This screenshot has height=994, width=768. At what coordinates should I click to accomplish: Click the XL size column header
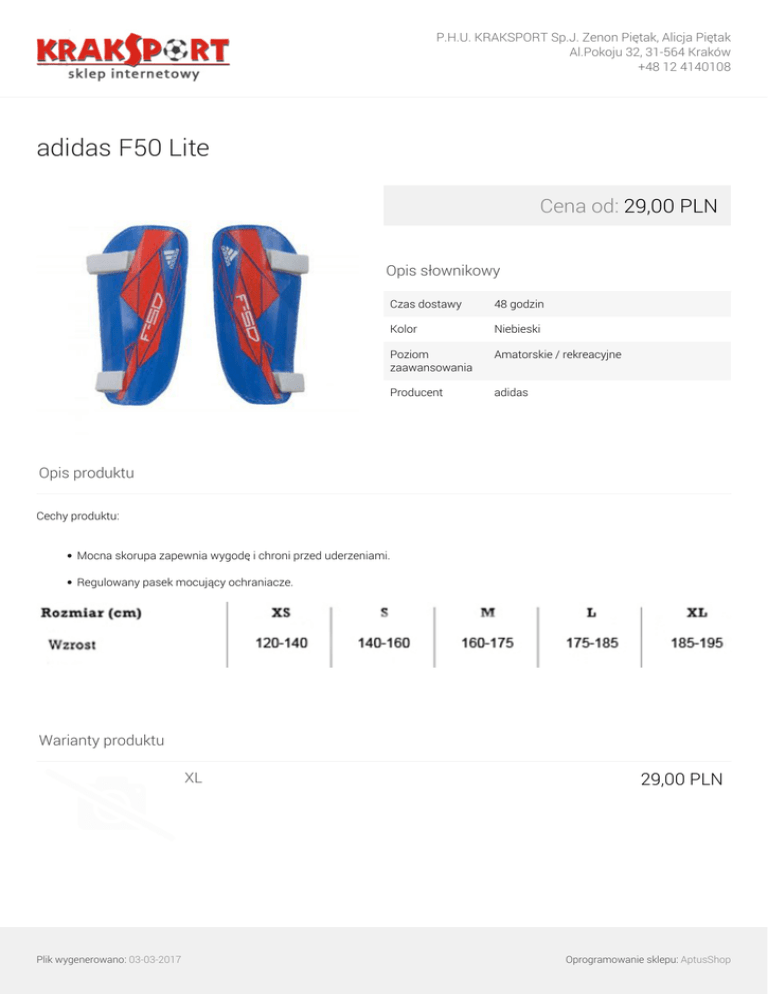pos(697,612)
